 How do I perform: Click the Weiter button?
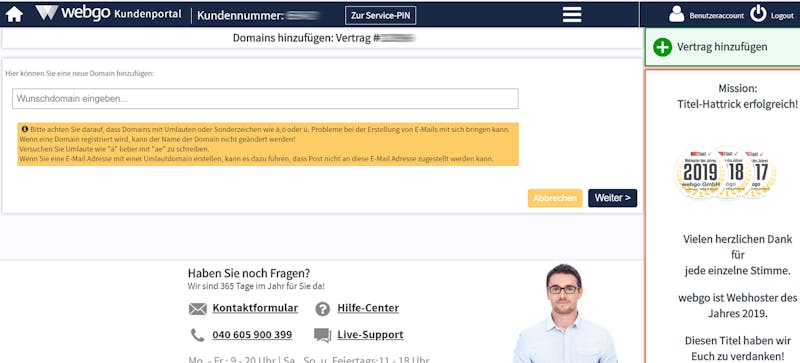tap(612, 198)
